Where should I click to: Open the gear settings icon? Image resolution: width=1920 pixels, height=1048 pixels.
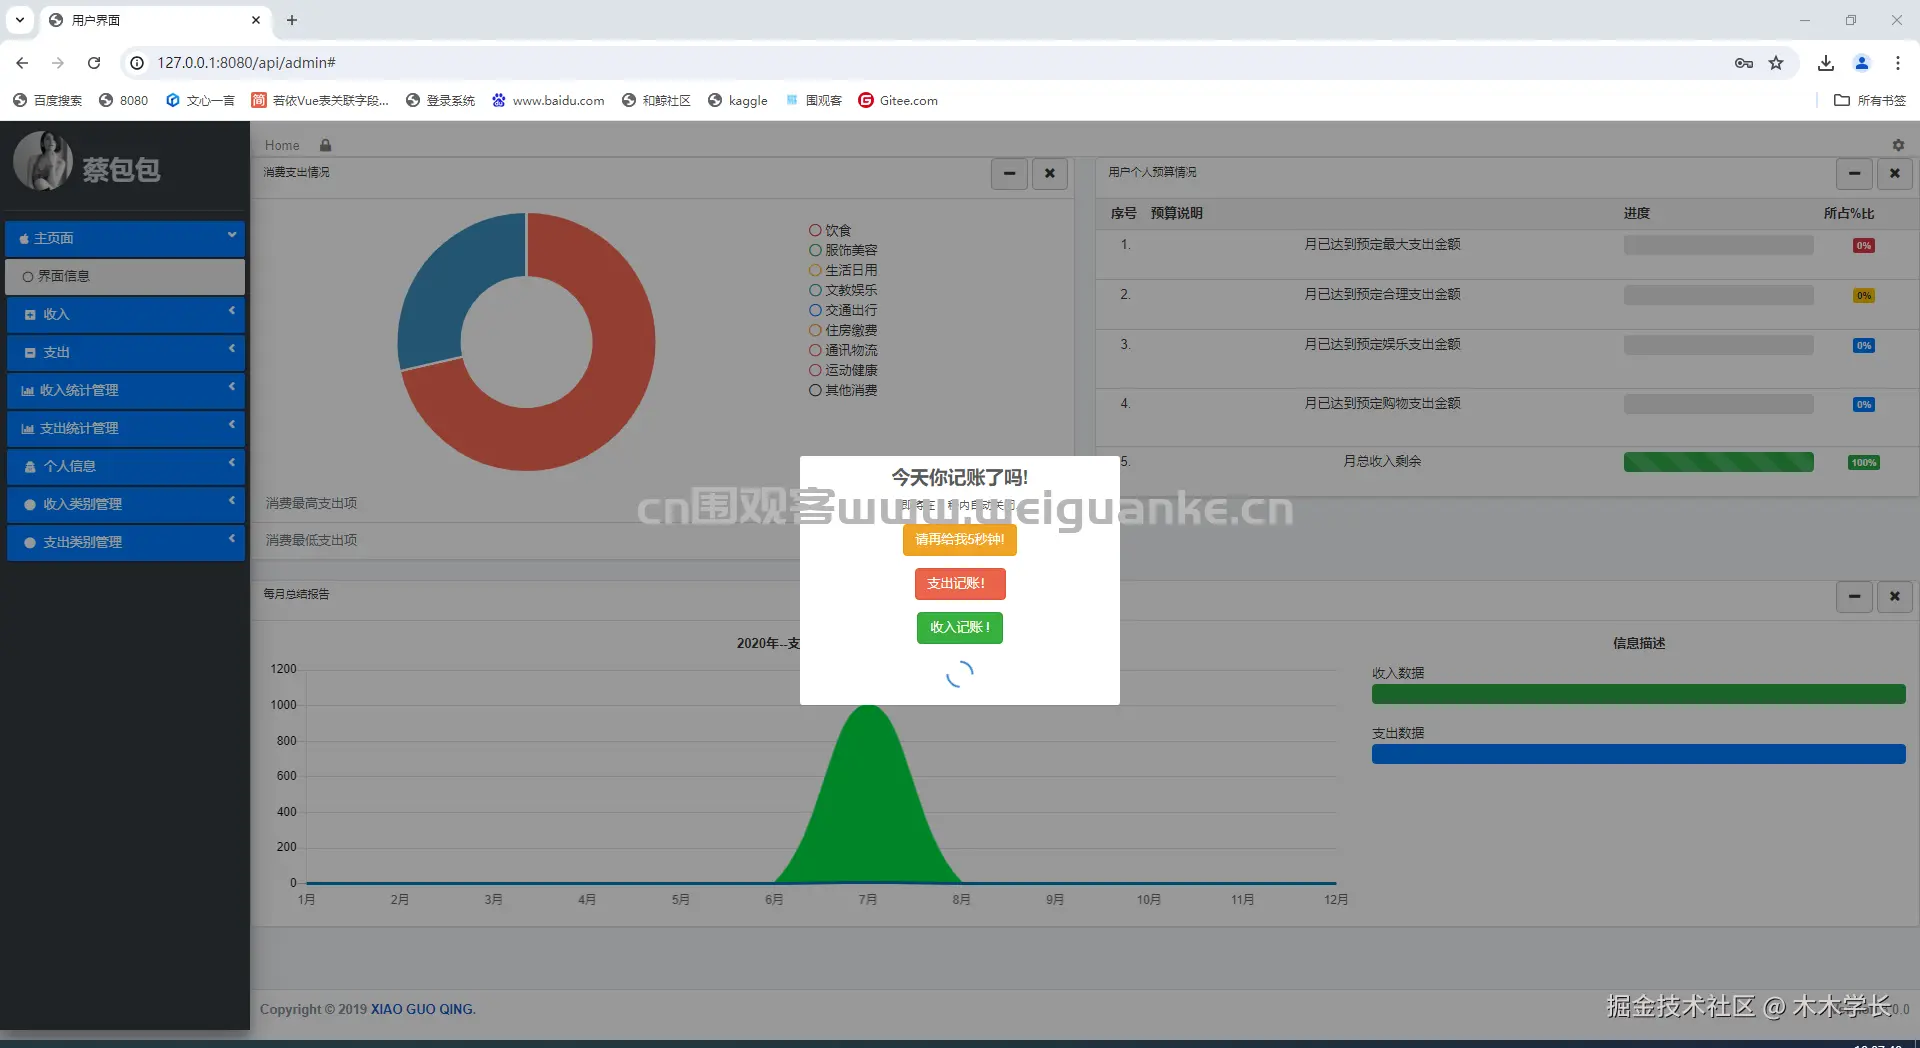[1898, 145]
